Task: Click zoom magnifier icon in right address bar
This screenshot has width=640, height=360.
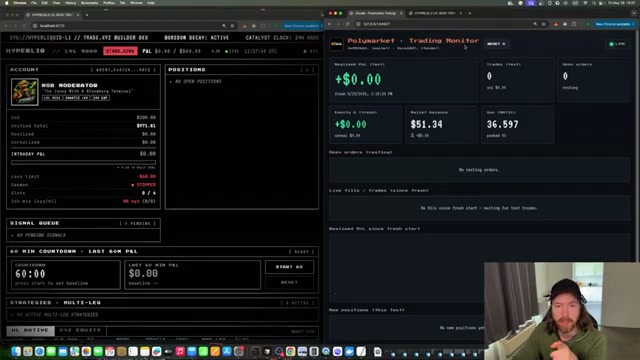Action: 535,24
